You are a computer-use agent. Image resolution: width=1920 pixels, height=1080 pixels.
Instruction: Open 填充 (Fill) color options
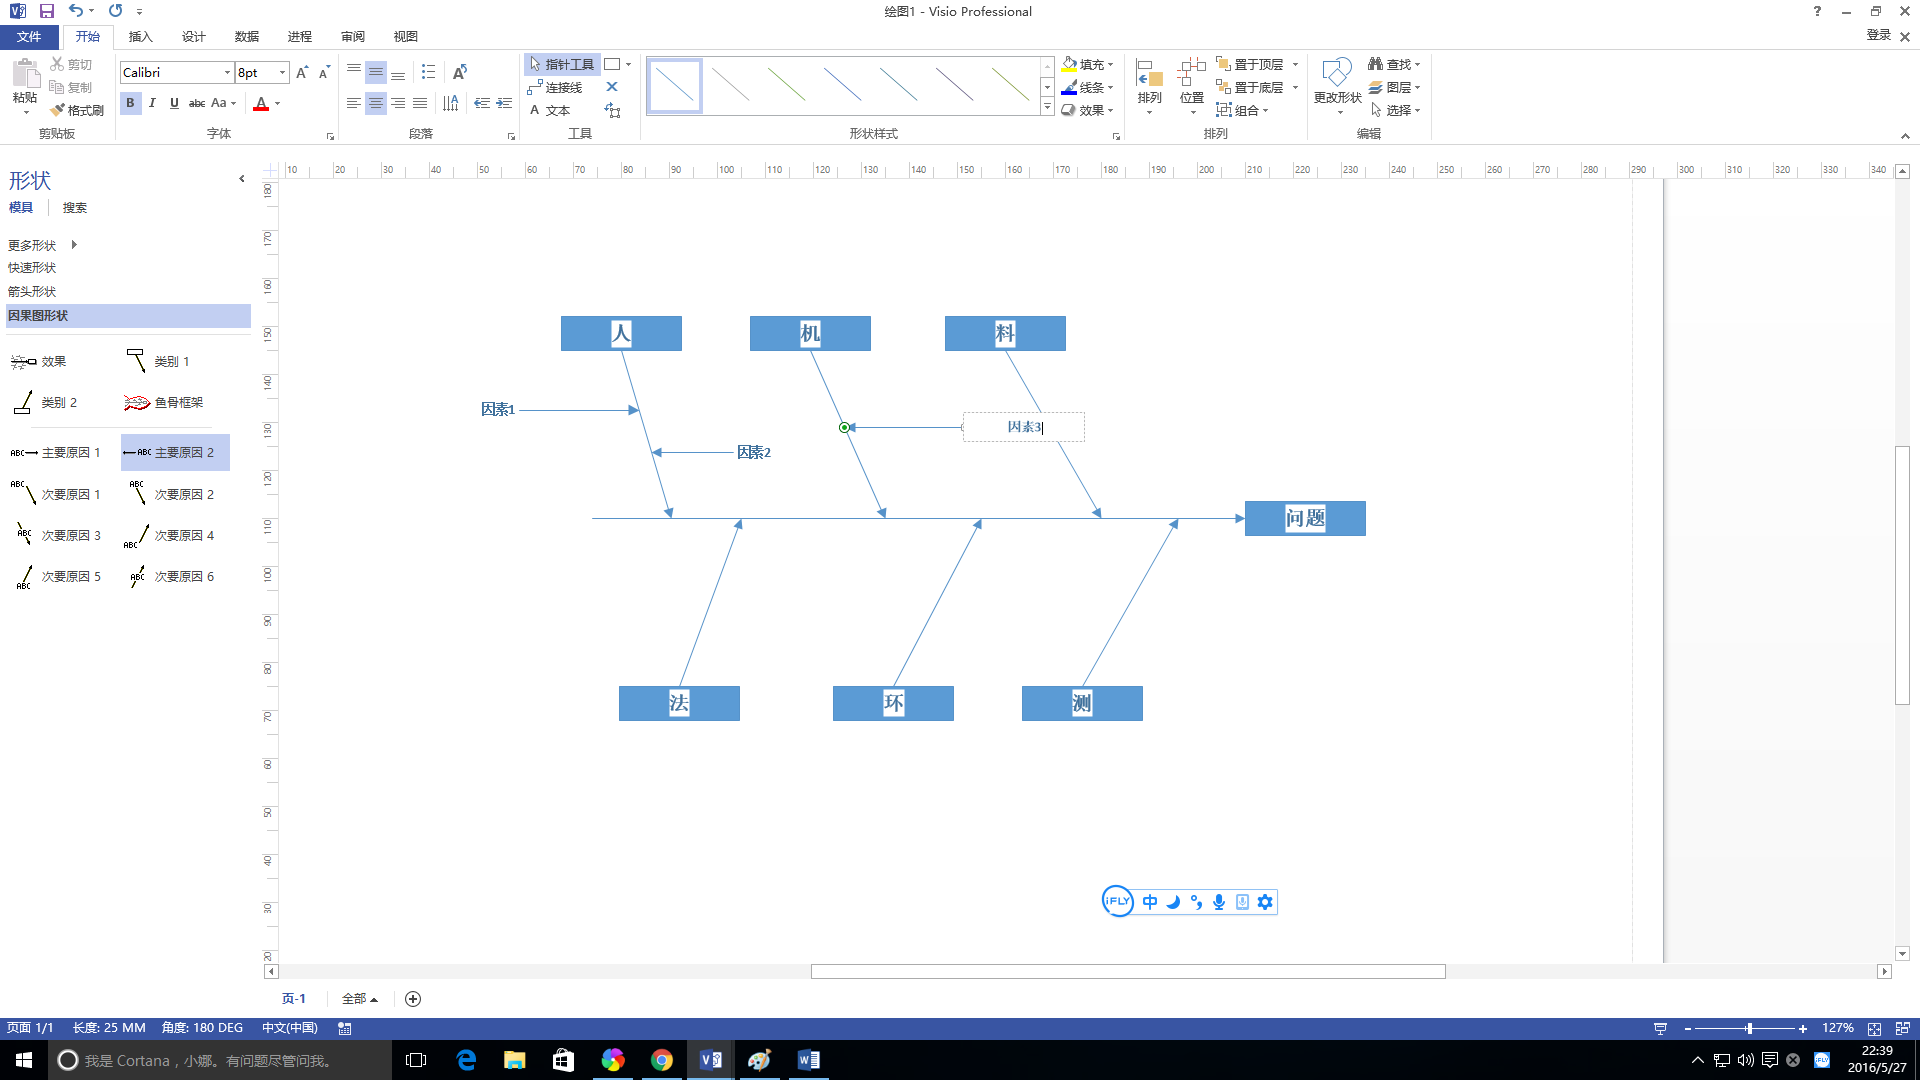pos(1112,63)
